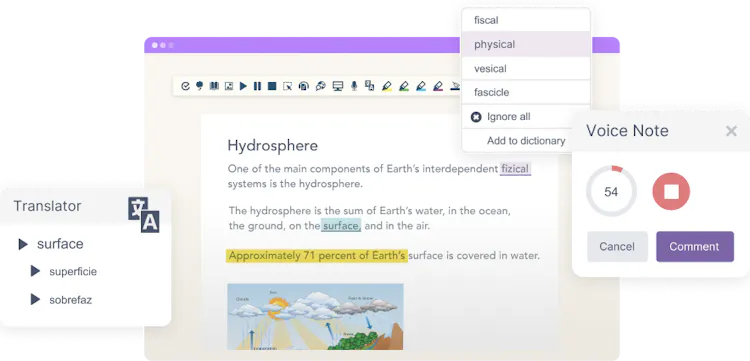The width and height of the screenshot is (750, 361).
Task: Choose the 'physical' spelling suggestion
Action: [x=526, y=44]
